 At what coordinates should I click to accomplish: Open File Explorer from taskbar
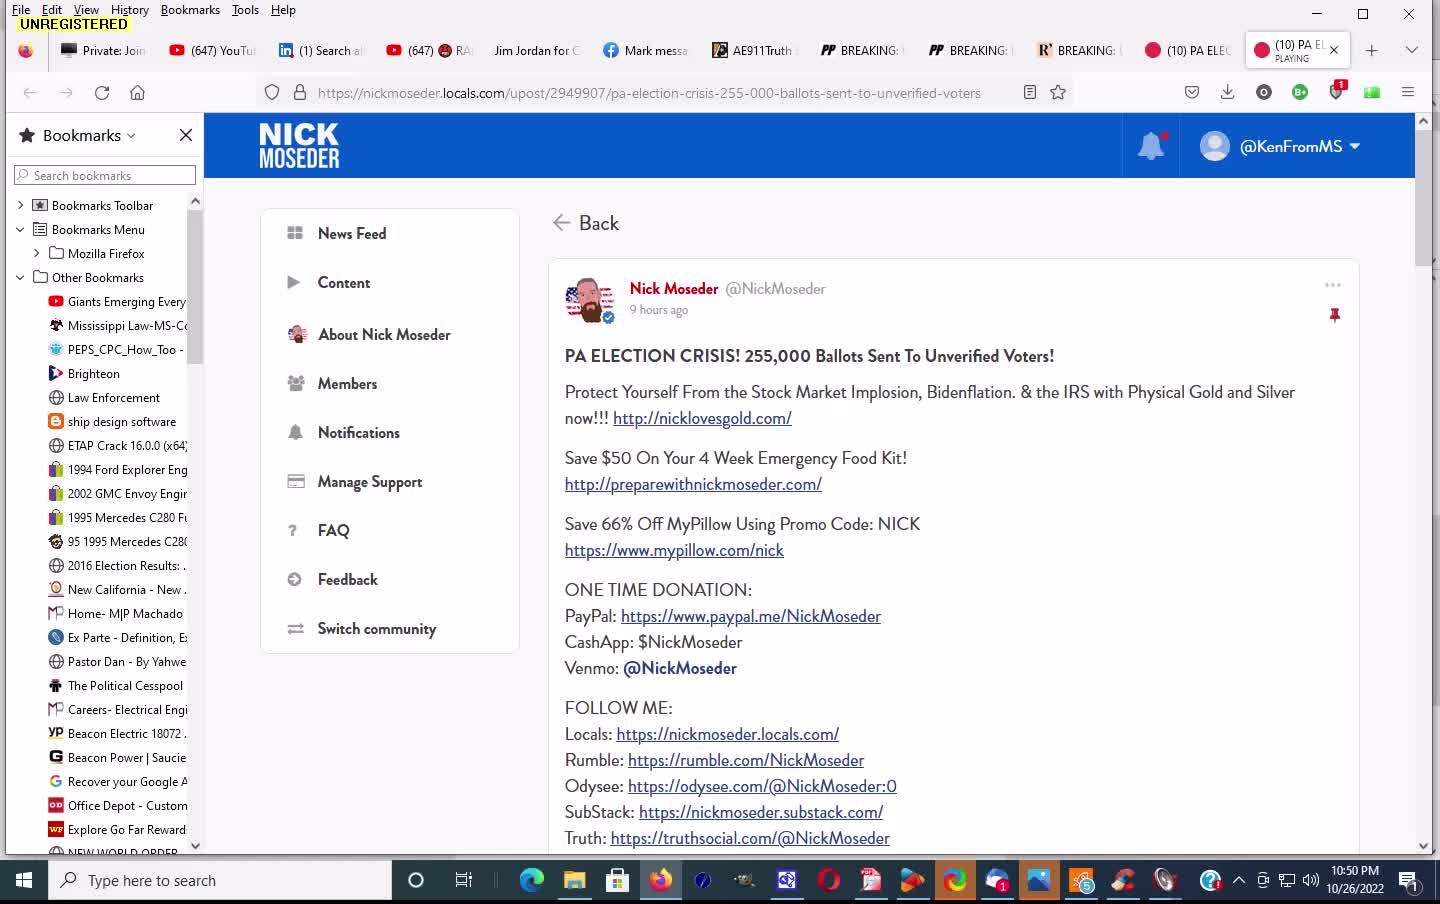(x=574, y=880)
